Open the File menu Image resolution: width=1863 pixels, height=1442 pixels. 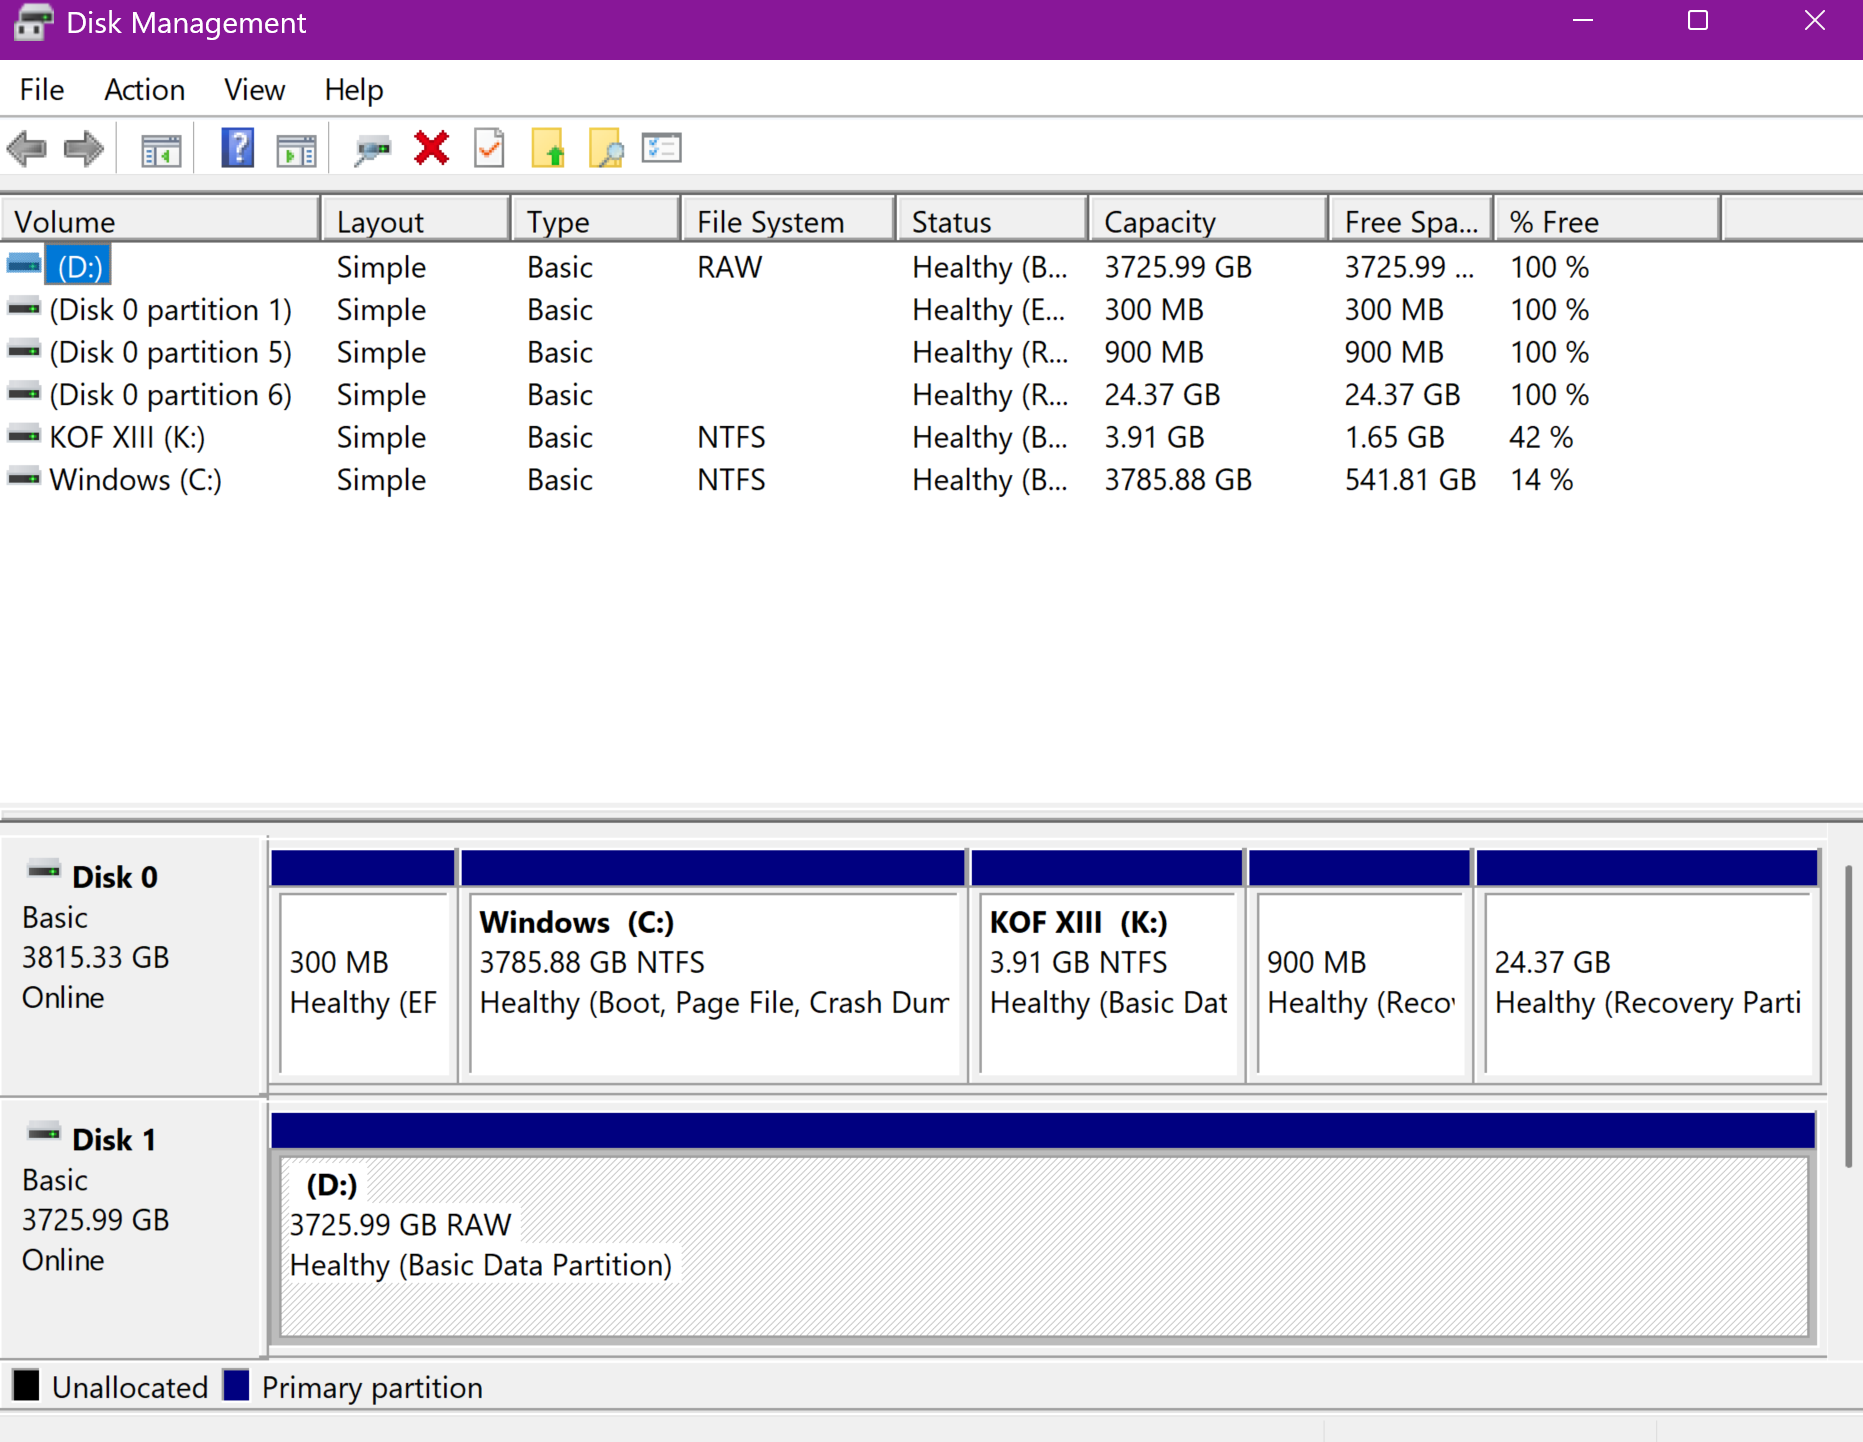point(41,90)
